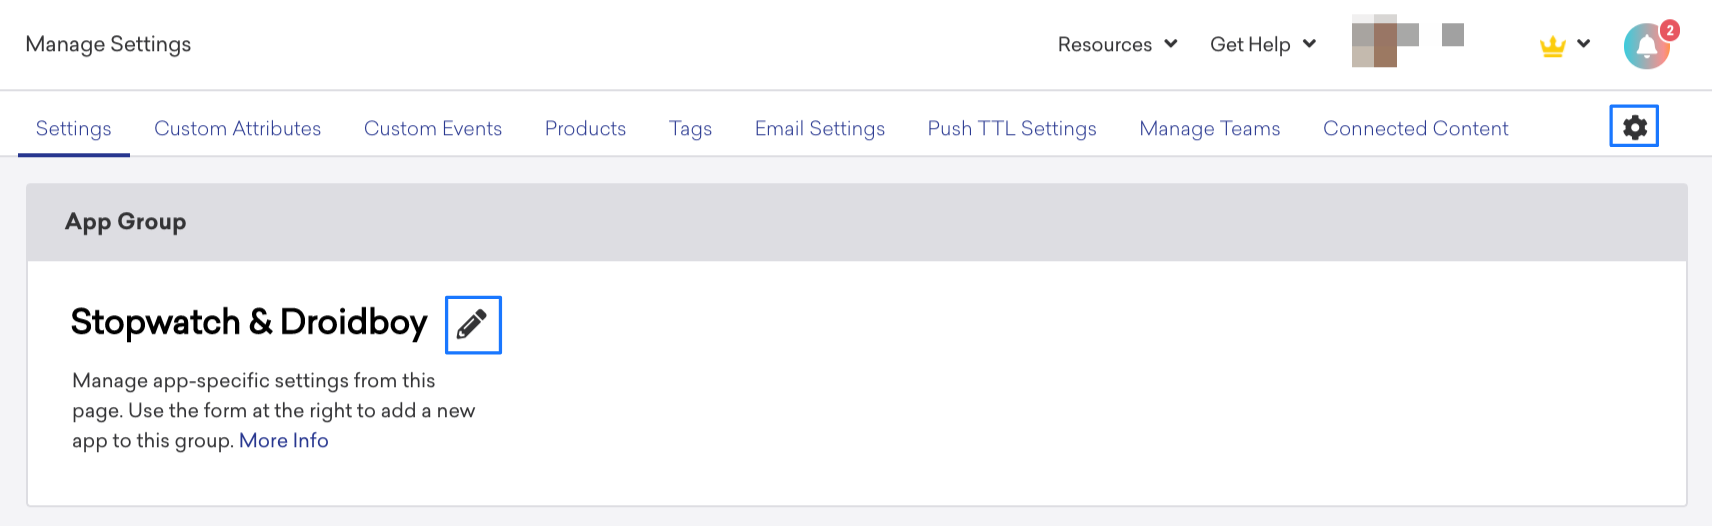This screenshot has height=526, width=1712.
Task: Expand the Get Help dropdown
Action: pyautogui.click(x=1263, y=44)
